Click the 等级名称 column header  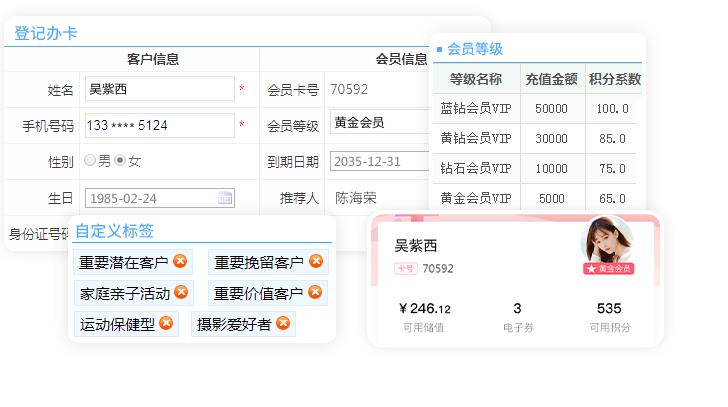tap(476, 79)
